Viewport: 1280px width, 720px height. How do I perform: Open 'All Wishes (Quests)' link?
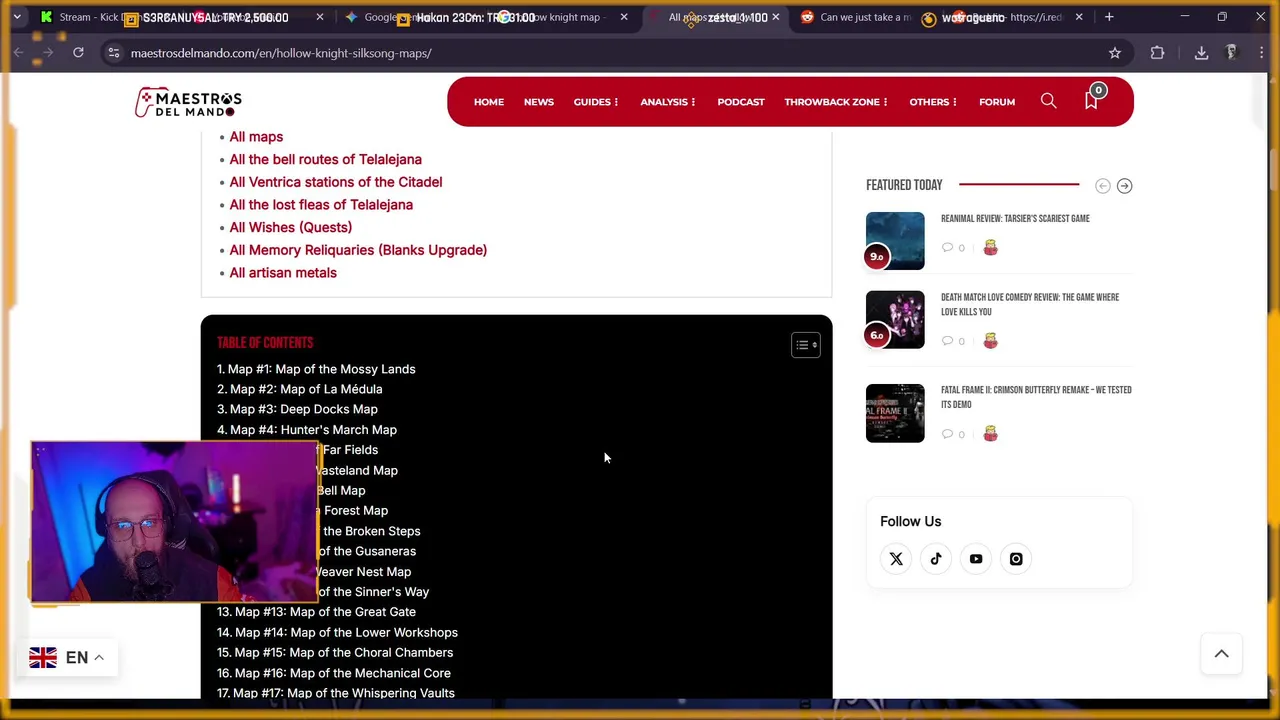pos(290,227)
